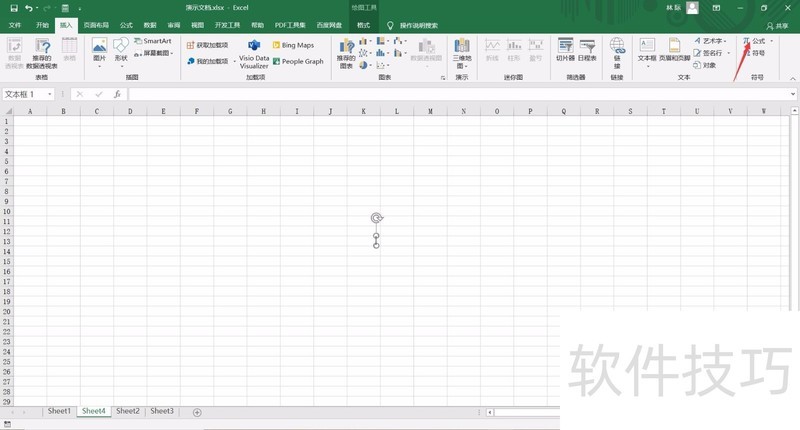Insert a People Graph add-in
Screen dimensions: 800x430
(x=298, y=61)
